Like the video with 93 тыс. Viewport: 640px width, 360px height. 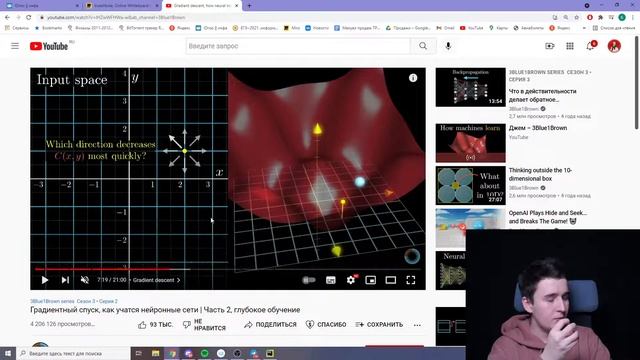click(x=155, y=325)
